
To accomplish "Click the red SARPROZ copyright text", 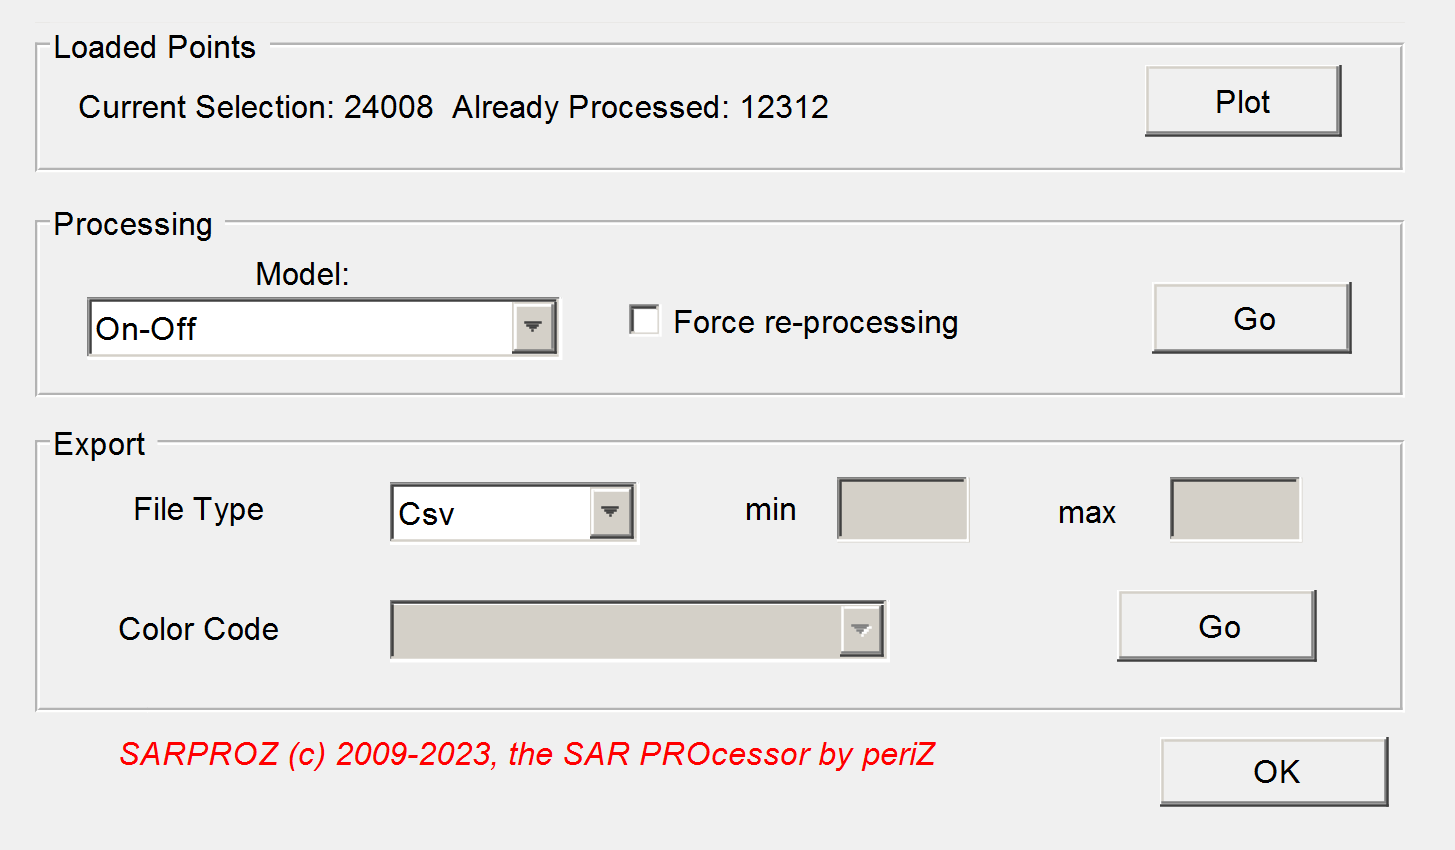I will pyautogui.click(x=527, y=754).
